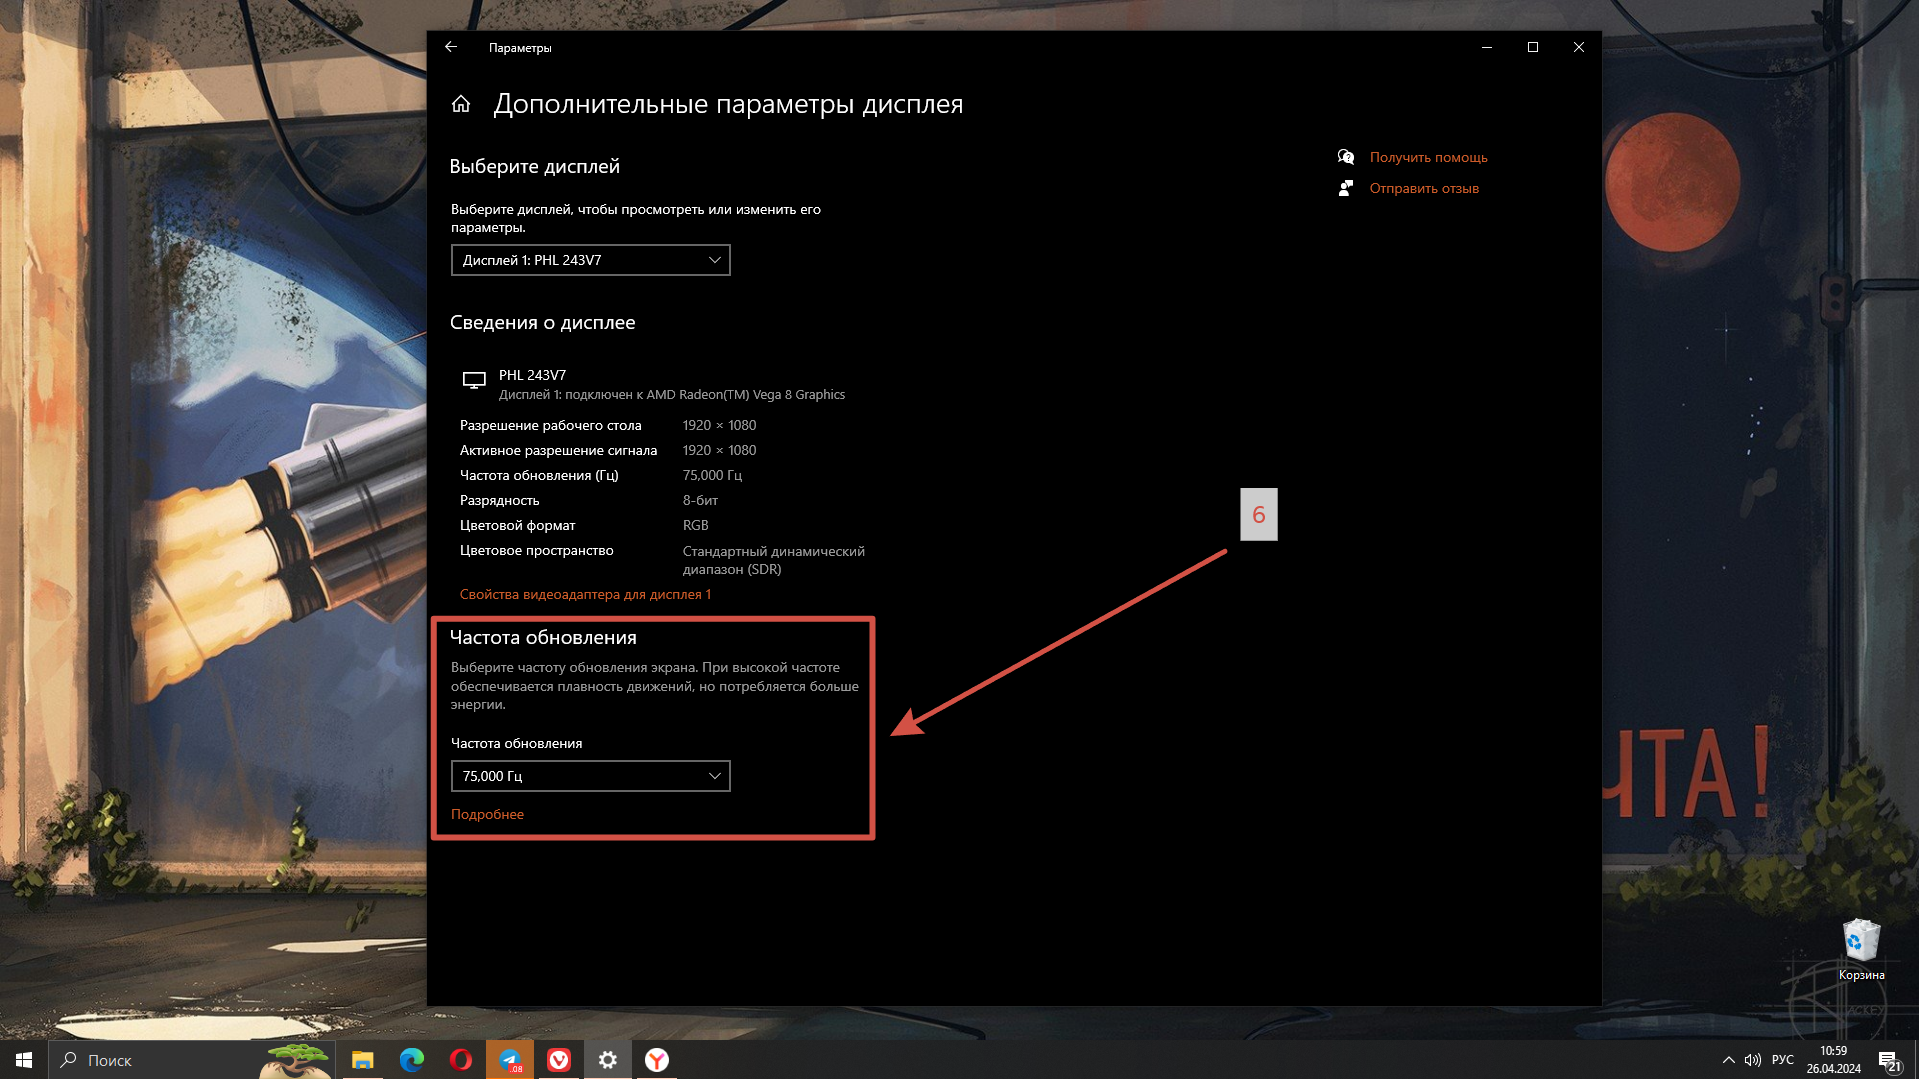Click Отправить отзыв feedback link

tap(1424, 188)
